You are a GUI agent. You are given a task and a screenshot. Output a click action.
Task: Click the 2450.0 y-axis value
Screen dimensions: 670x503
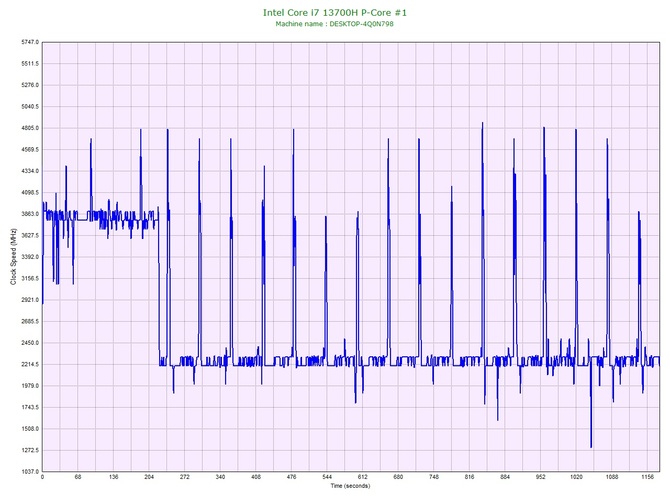coord(30,343)
